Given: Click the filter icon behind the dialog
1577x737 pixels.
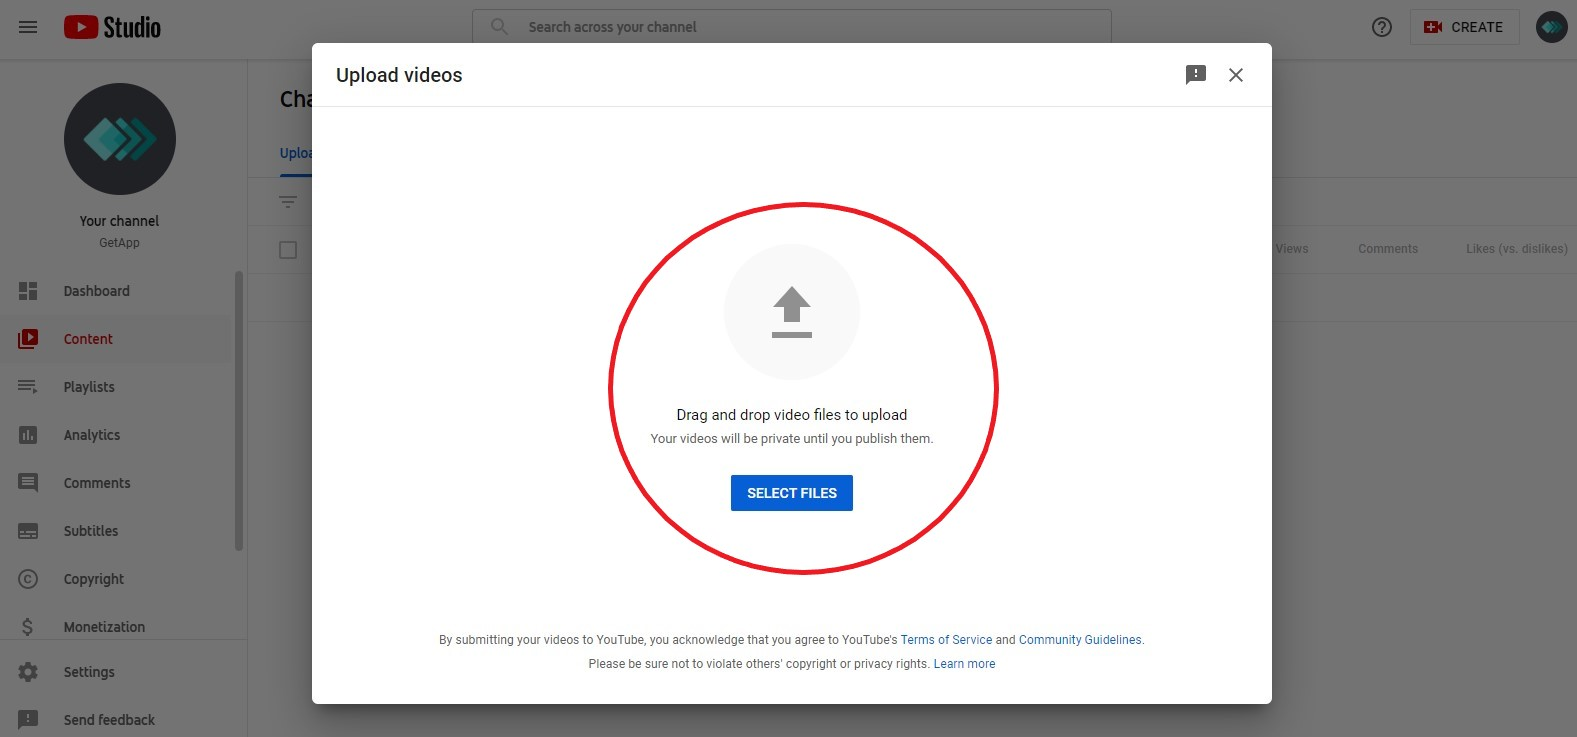Looking at the screenshot, I should click(288, 202).
